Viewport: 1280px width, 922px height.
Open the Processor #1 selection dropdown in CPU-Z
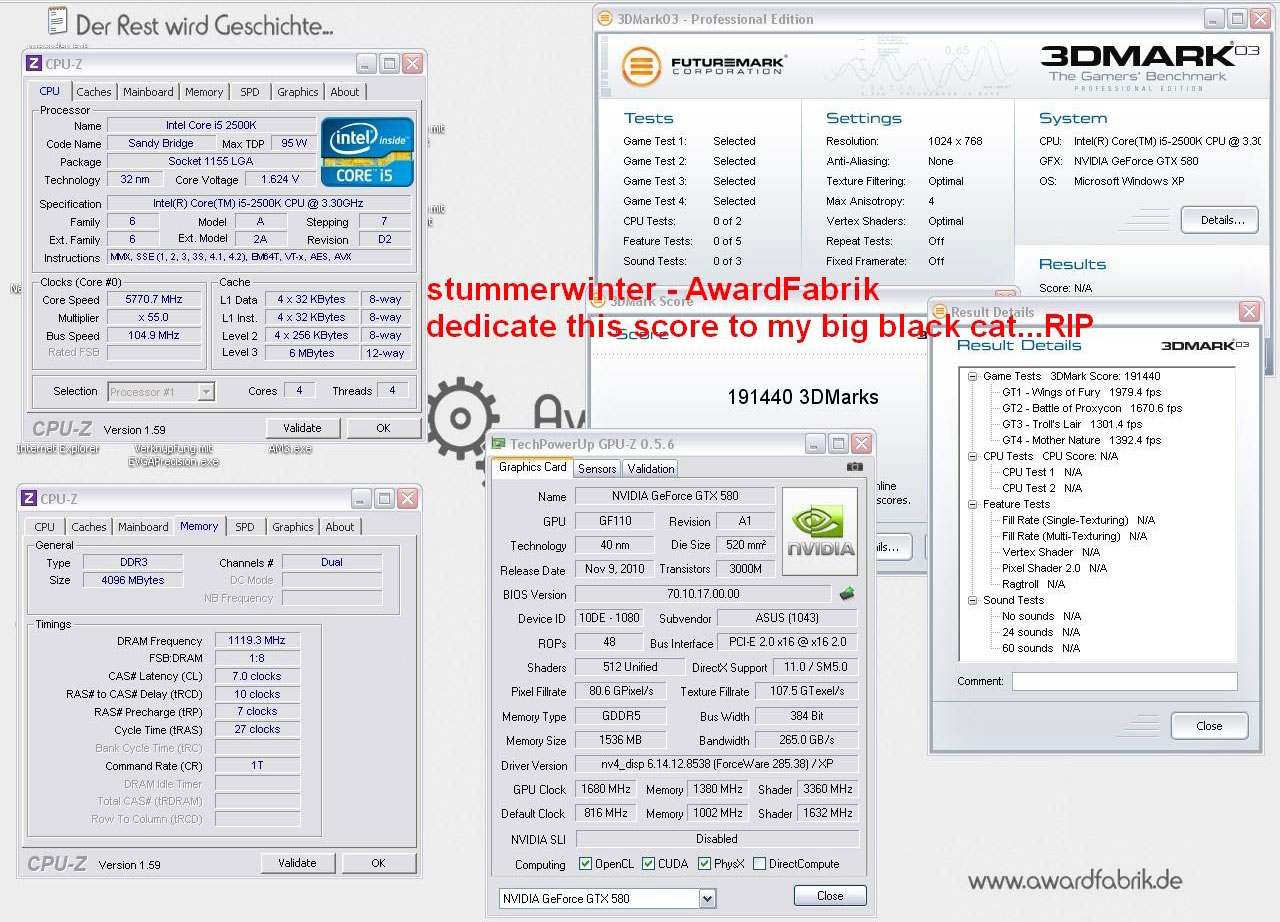[x=206, y=392]
